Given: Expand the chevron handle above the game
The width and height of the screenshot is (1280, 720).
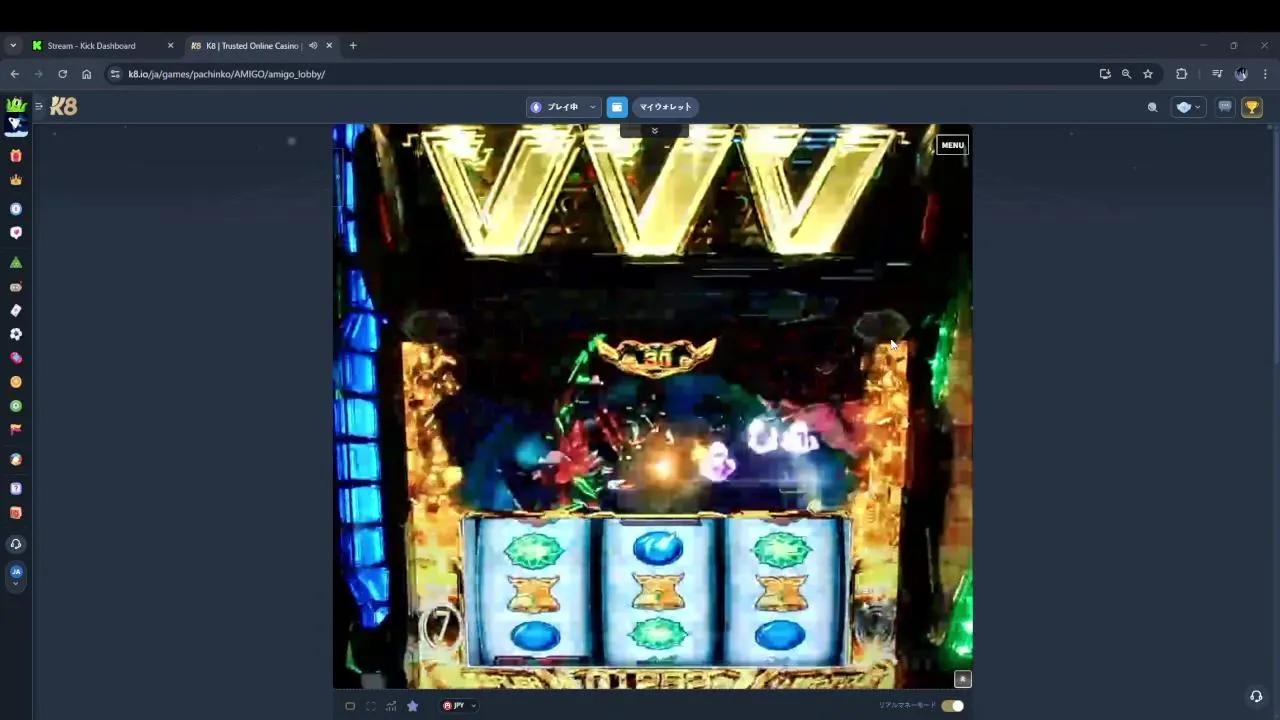Looking at the screenshot, I should [x=654, y=131].
